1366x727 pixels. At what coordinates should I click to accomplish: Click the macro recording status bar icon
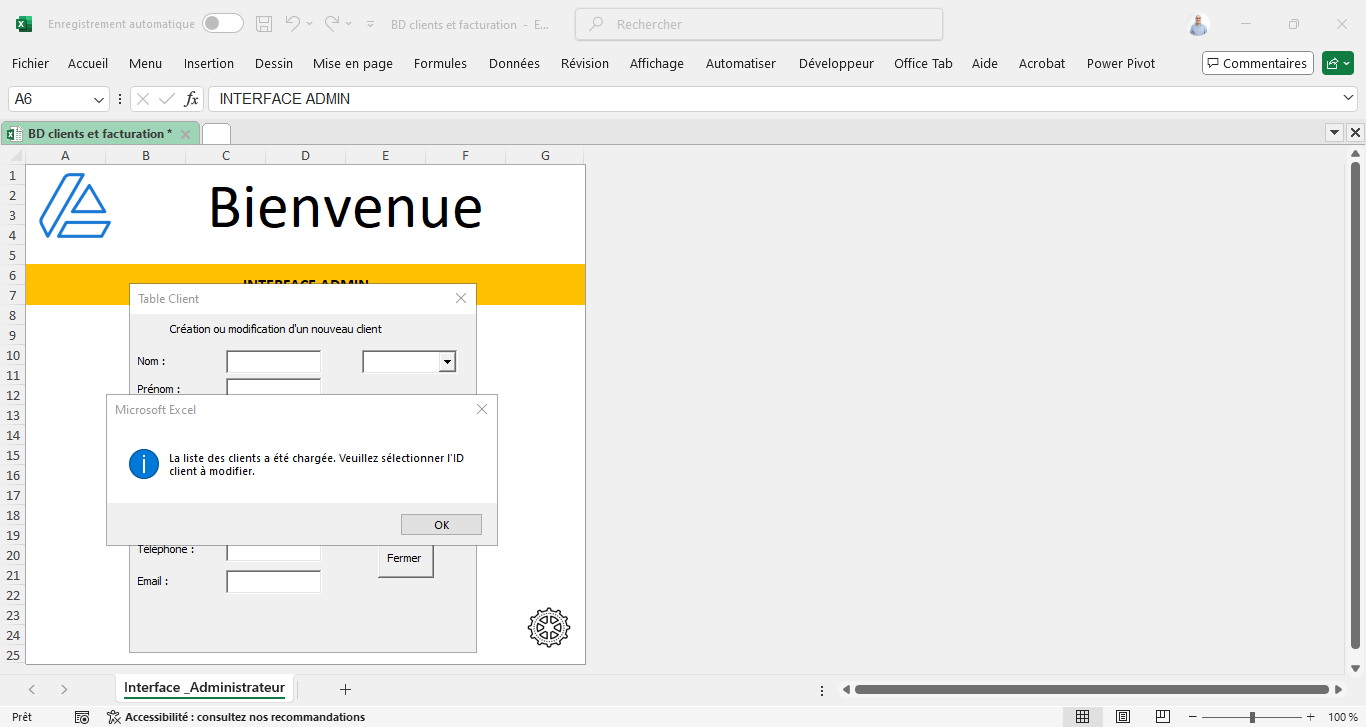(82, 717)
